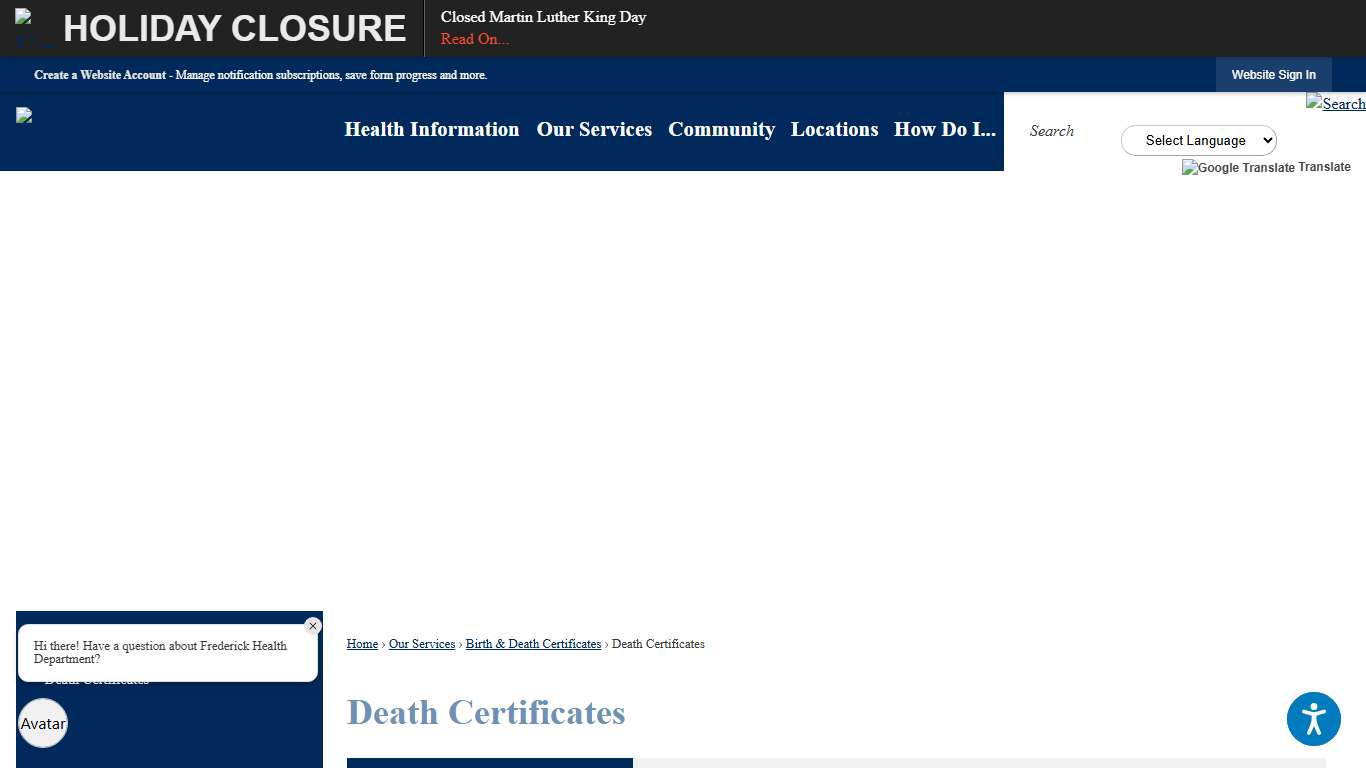Open the accessibility options wheel icon
This screenshot has width=1366, height=768.
click(x=1314, y=719)
